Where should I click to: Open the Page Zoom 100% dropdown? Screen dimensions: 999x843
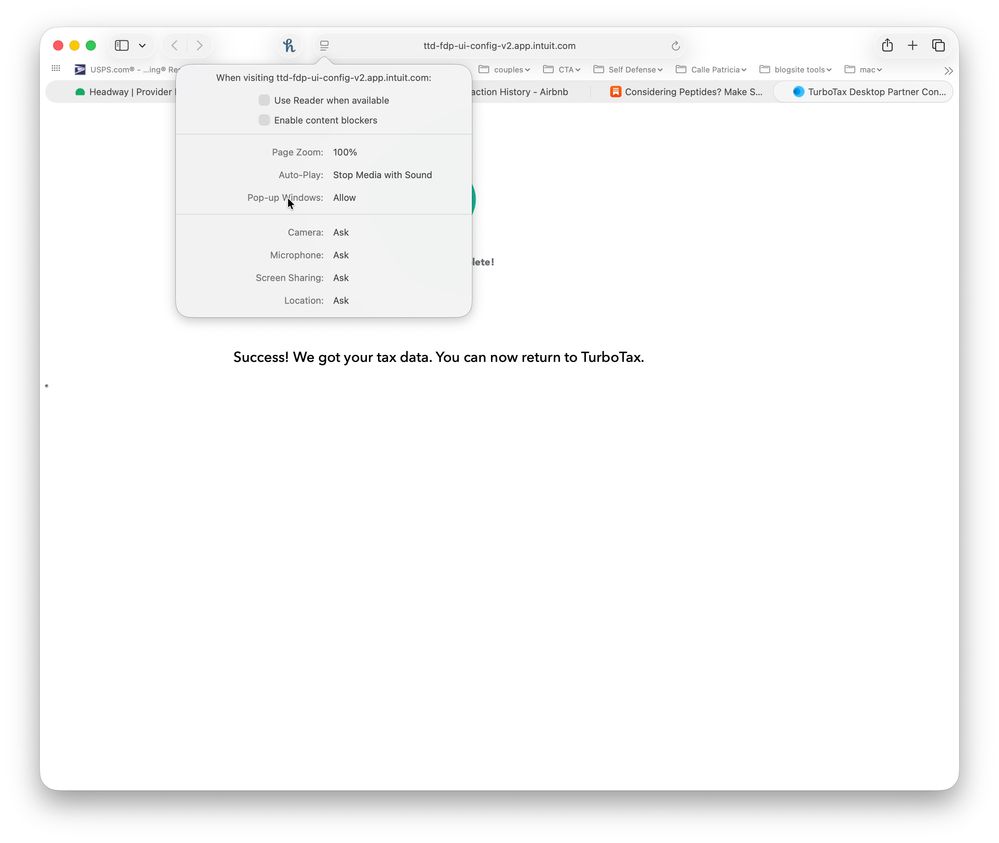345,152
